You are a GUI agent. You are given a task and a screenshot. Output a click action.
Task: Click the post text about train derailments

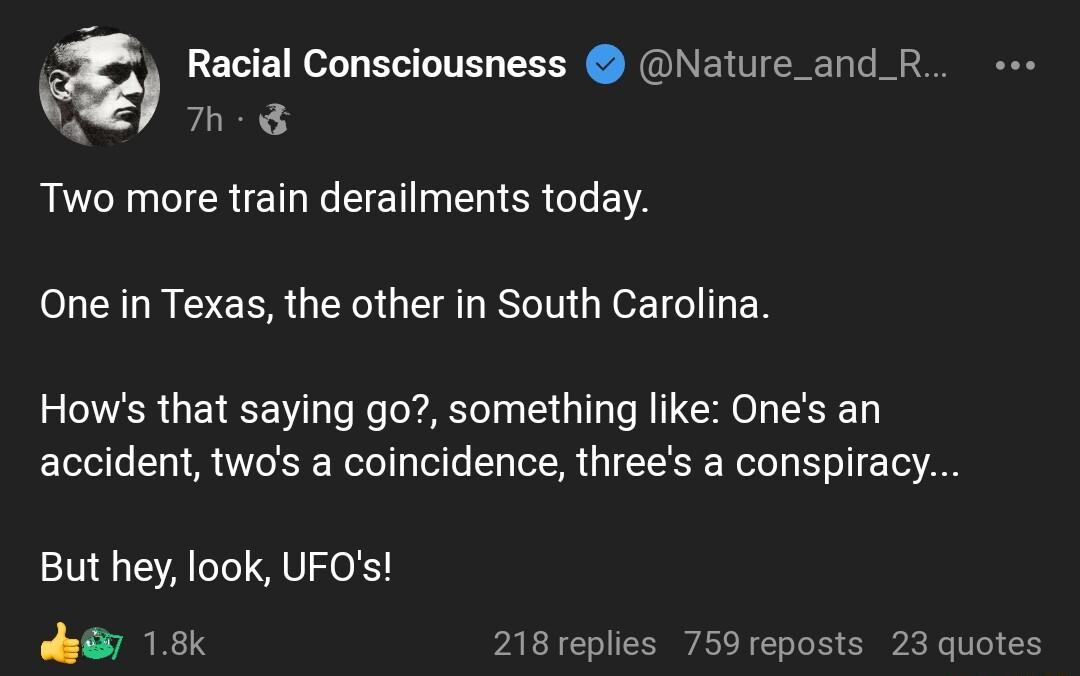click(344, 197)
